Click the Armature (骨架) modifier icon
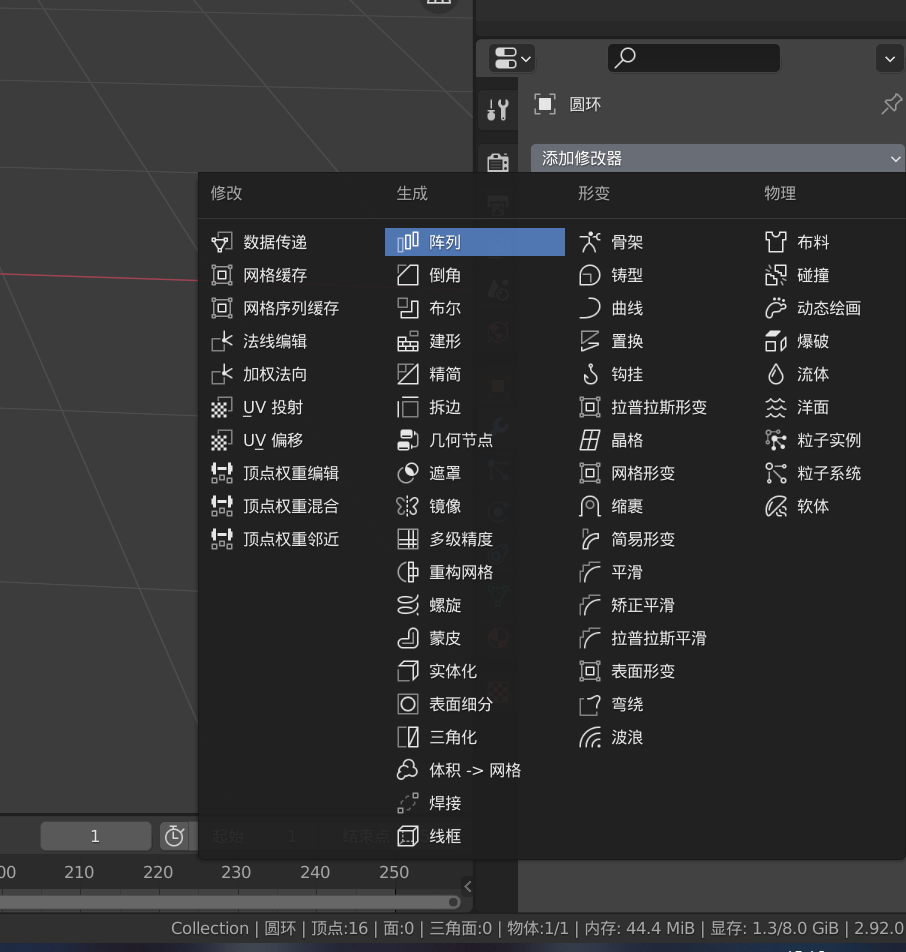 590,242
